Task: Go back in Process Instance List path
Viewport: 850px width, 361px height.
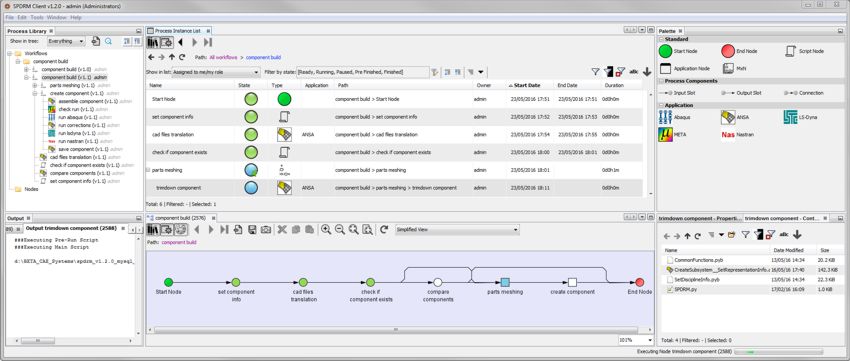Action: point(151,57)
